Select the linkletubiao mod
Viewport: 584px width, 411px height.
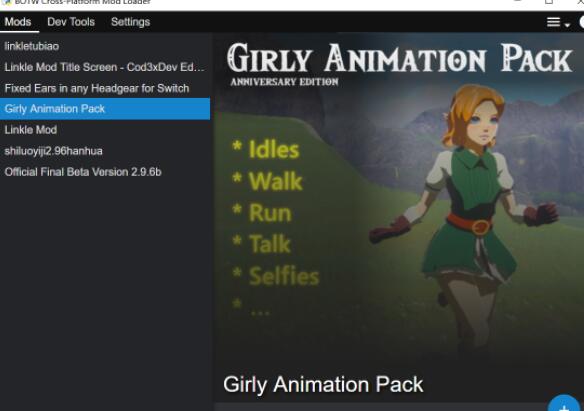coord(105,46)
